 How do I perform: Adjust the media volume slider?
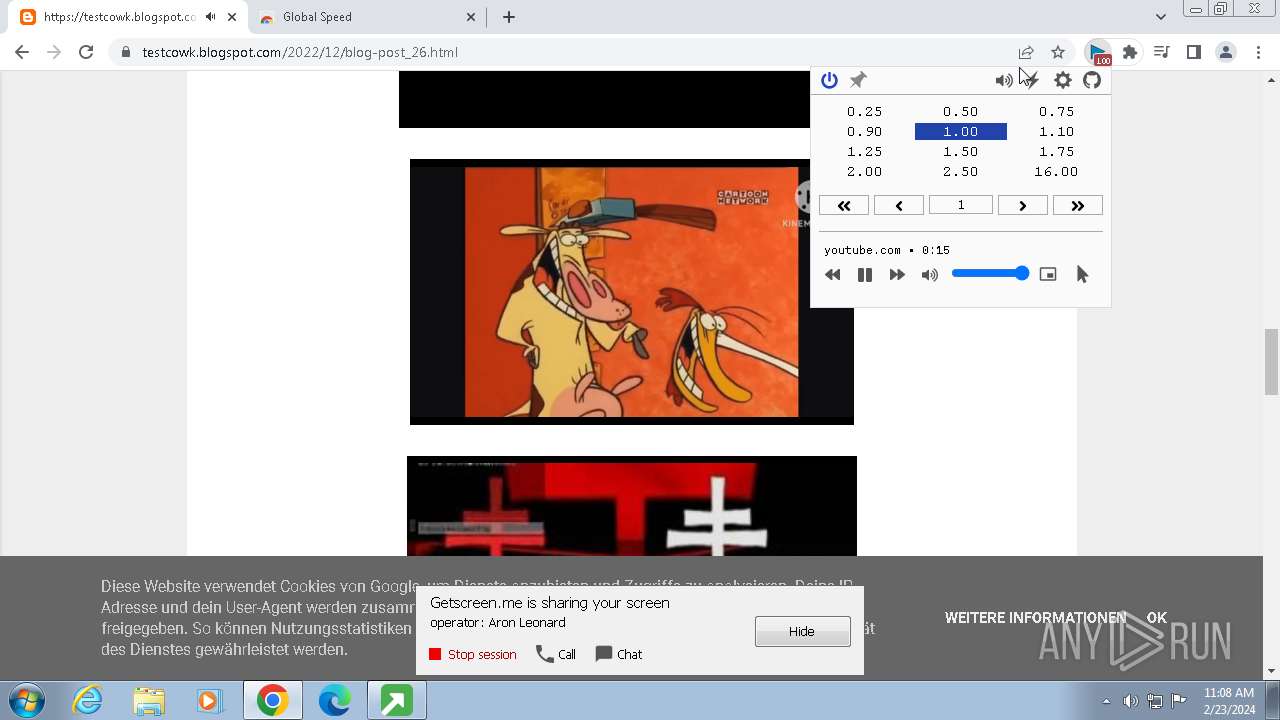point(990,273)
